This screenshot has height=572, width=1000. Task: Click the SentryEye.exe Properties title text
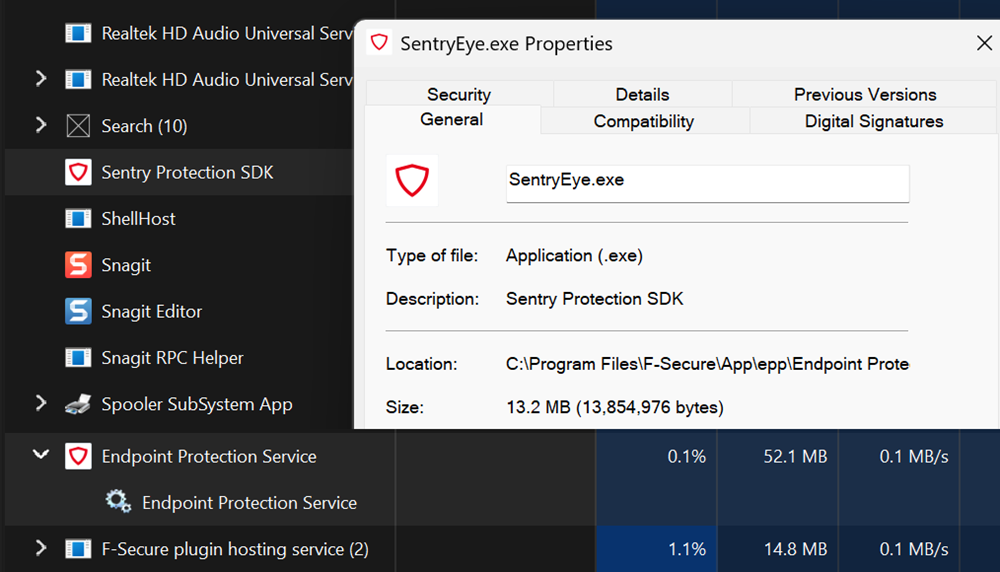[506, 43]
